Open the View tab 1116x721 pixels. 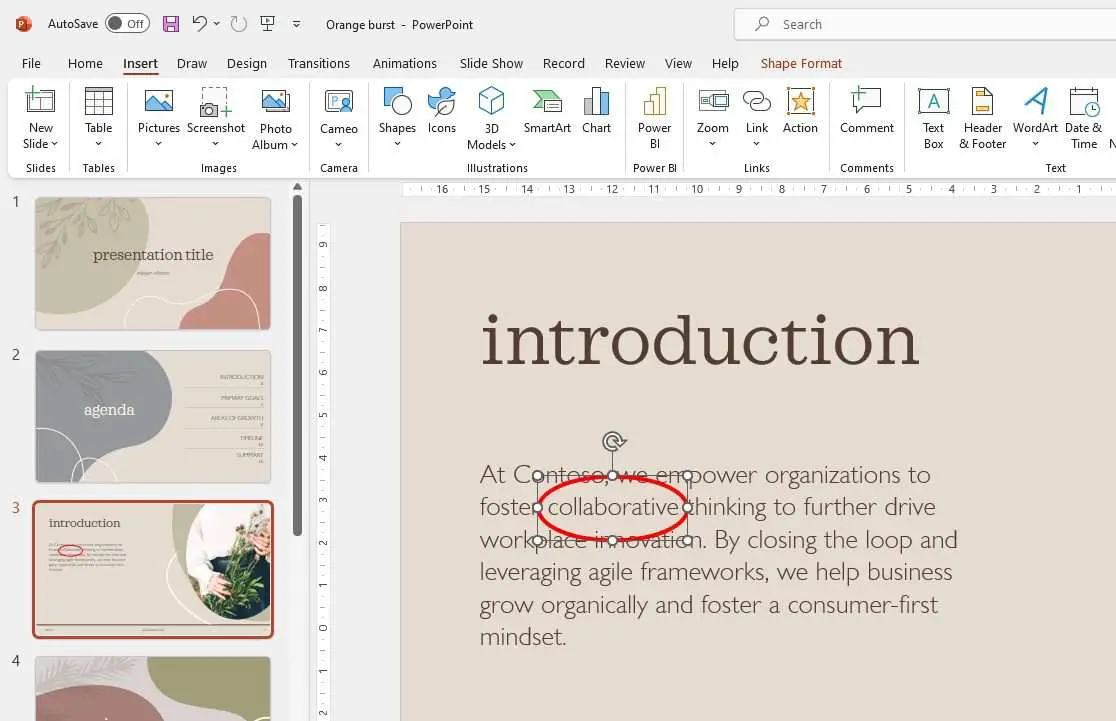pos(678,63)
